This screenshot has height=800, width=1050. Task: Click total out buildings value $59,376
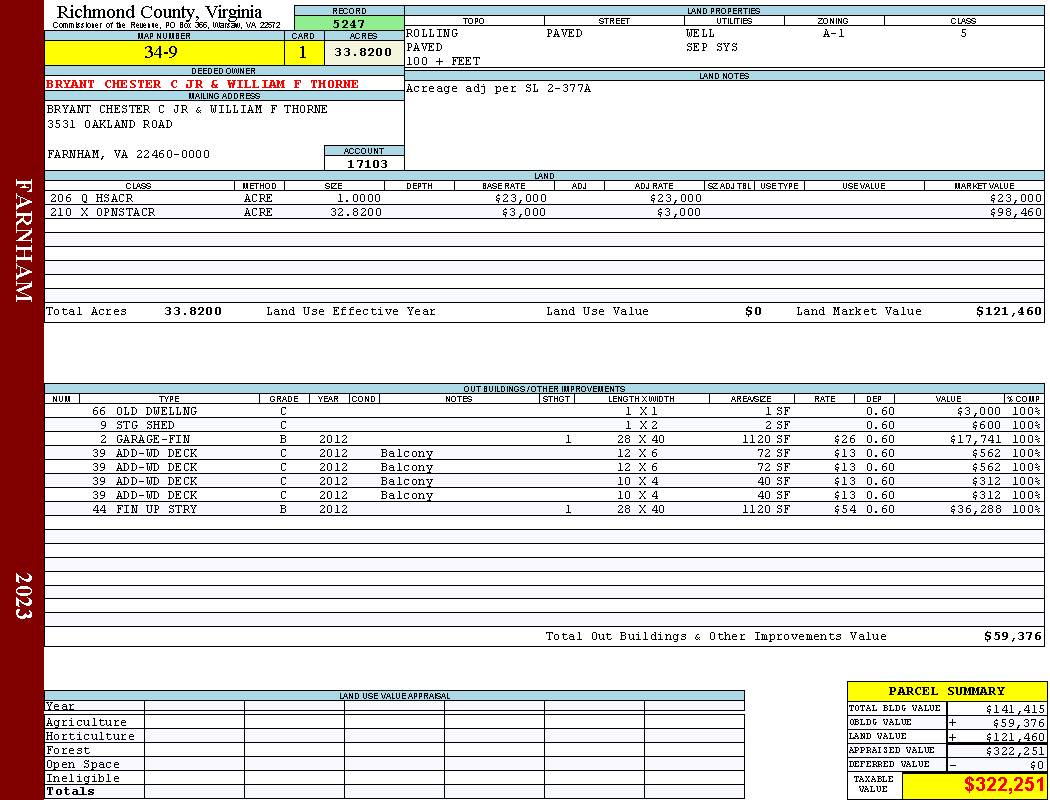pos(1013,637)
